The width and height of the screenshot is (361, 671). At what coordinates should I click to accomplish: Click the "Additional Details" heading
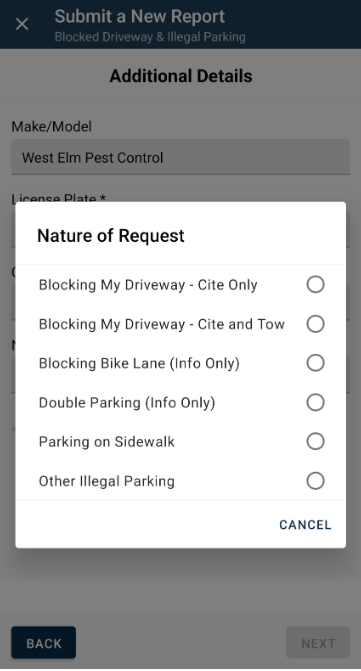point(180,76)
